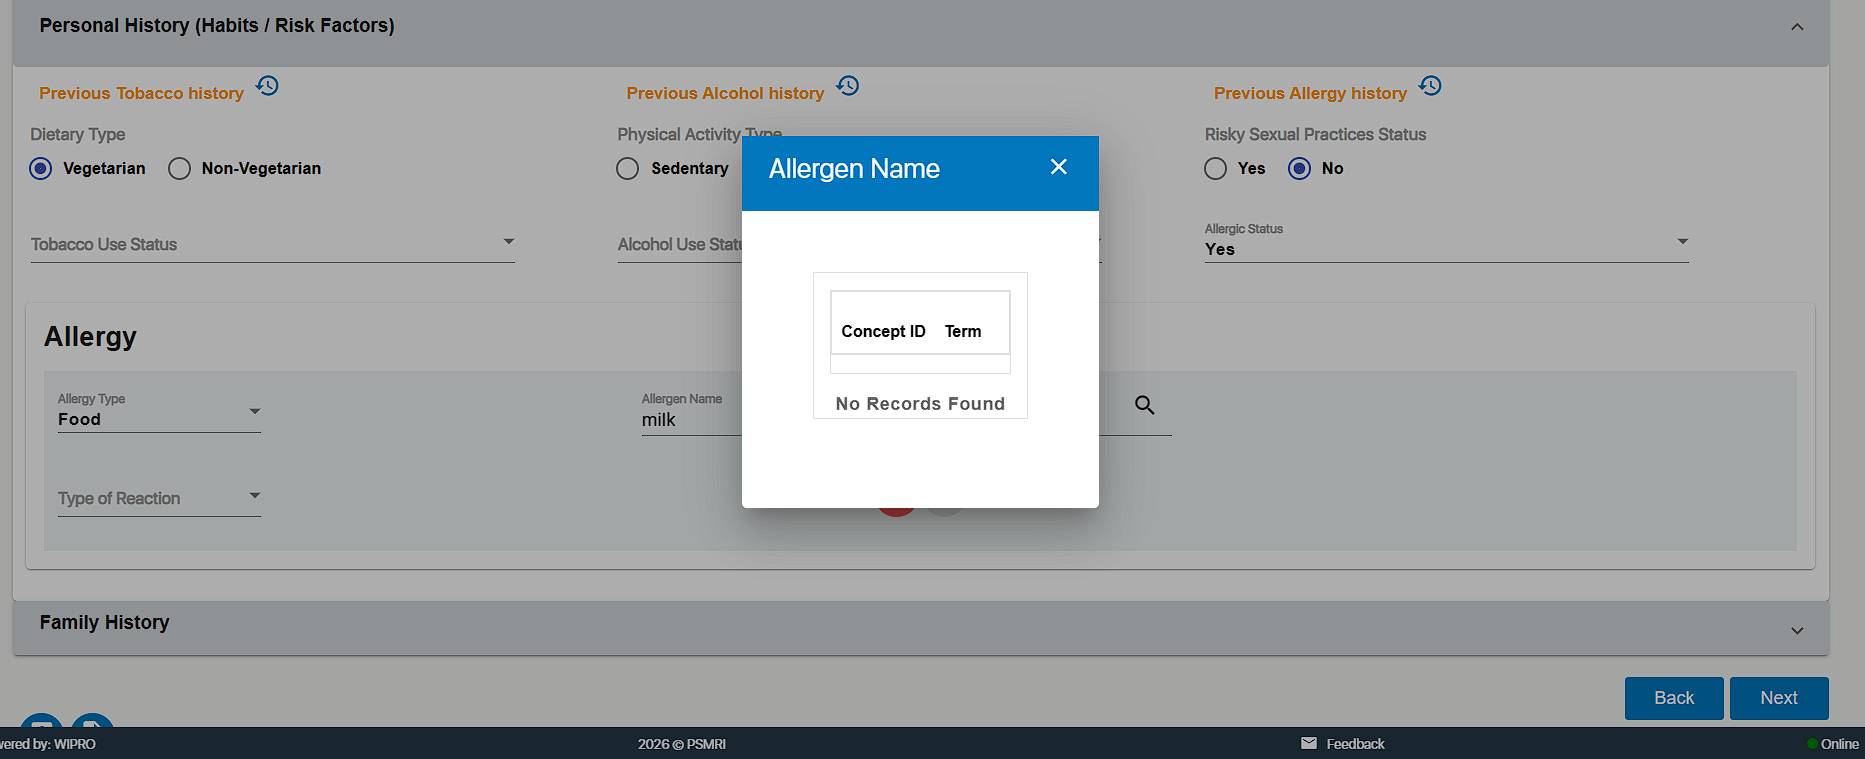This screenshot has width=1865, height=759.
Task: Click the allergen search magnifier icon
Action: click(1144, 405)
